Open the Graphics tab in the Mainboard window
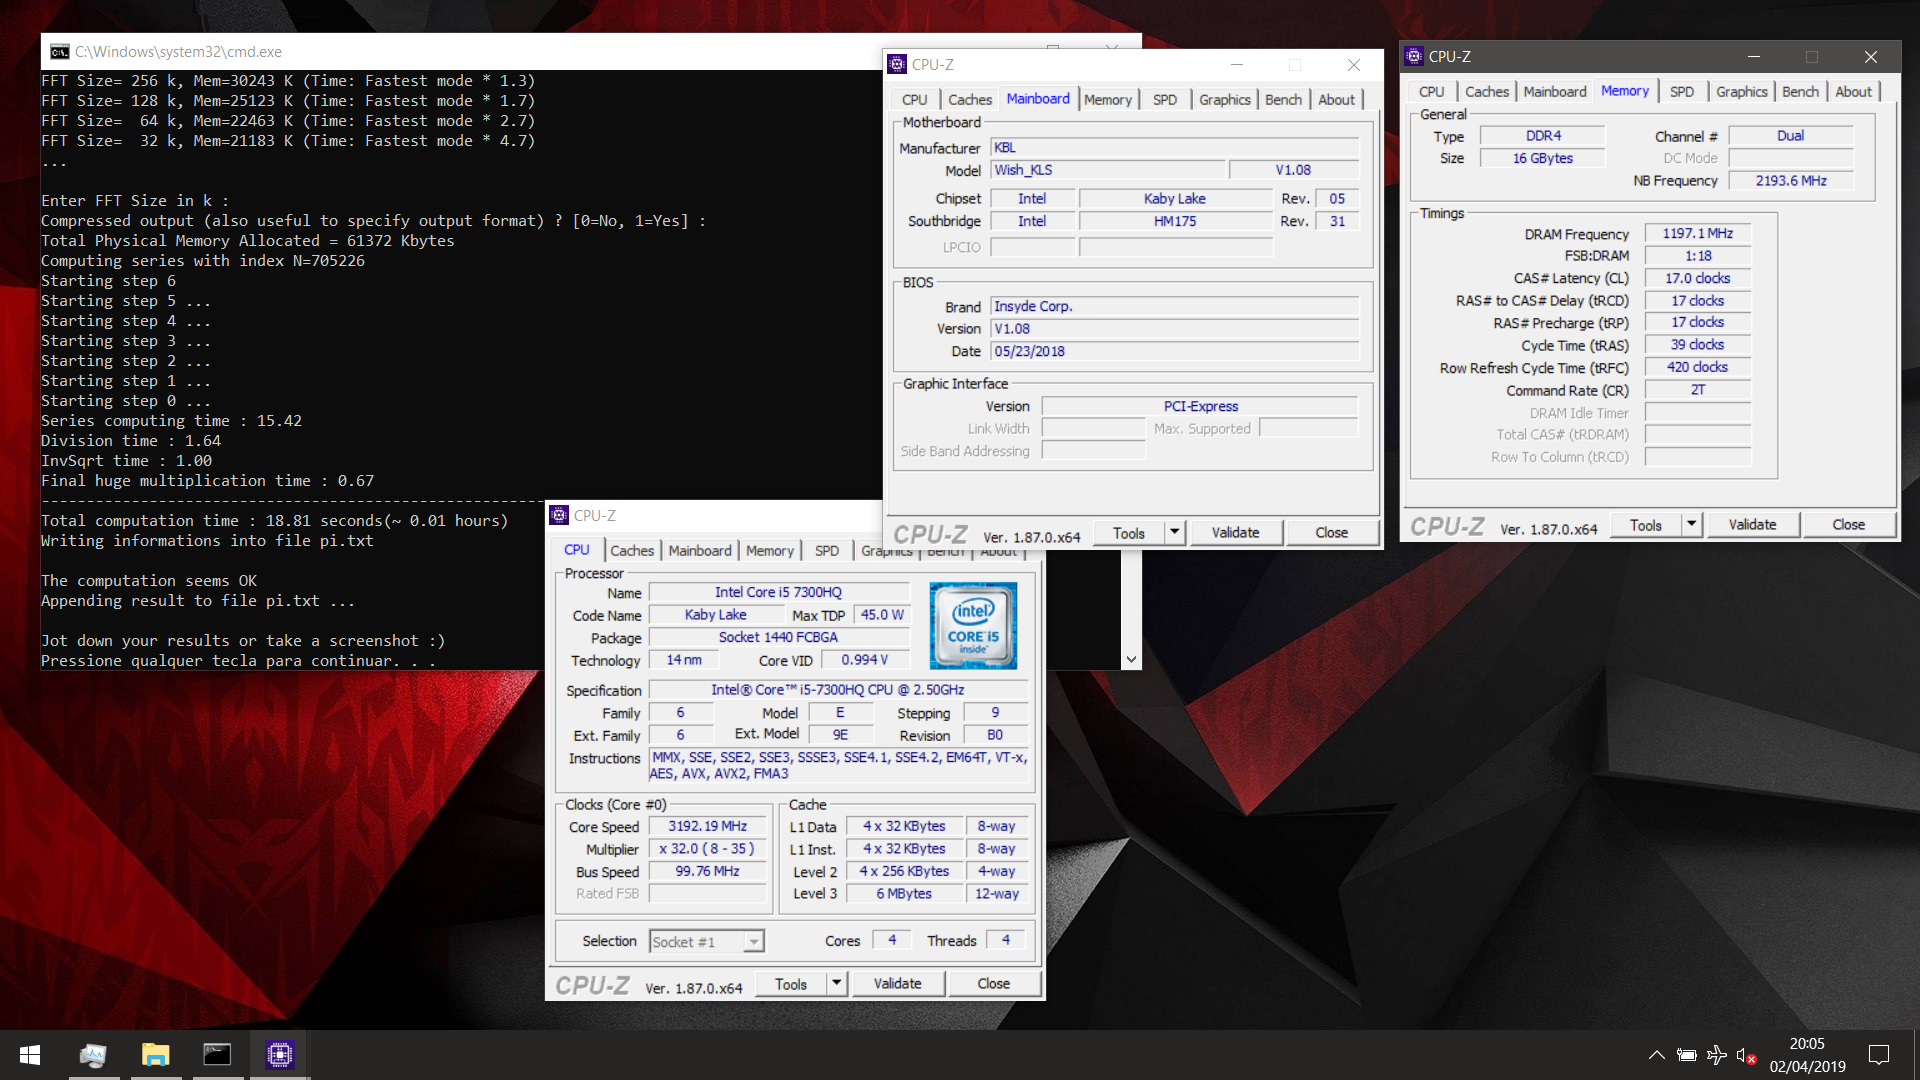This screenshot has height=1080, width=1920. (1224, 99)
